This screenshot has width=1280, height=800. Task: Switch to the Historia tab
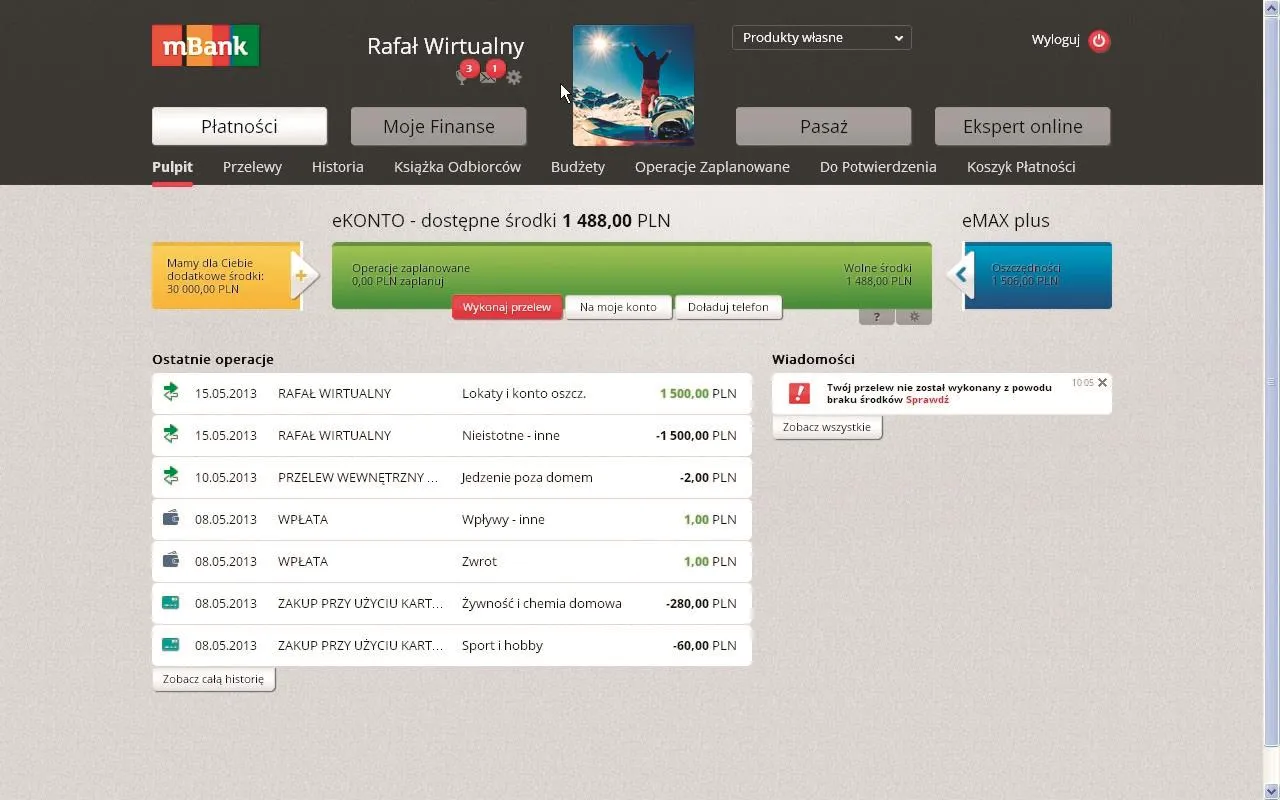(x=337, y=167)
